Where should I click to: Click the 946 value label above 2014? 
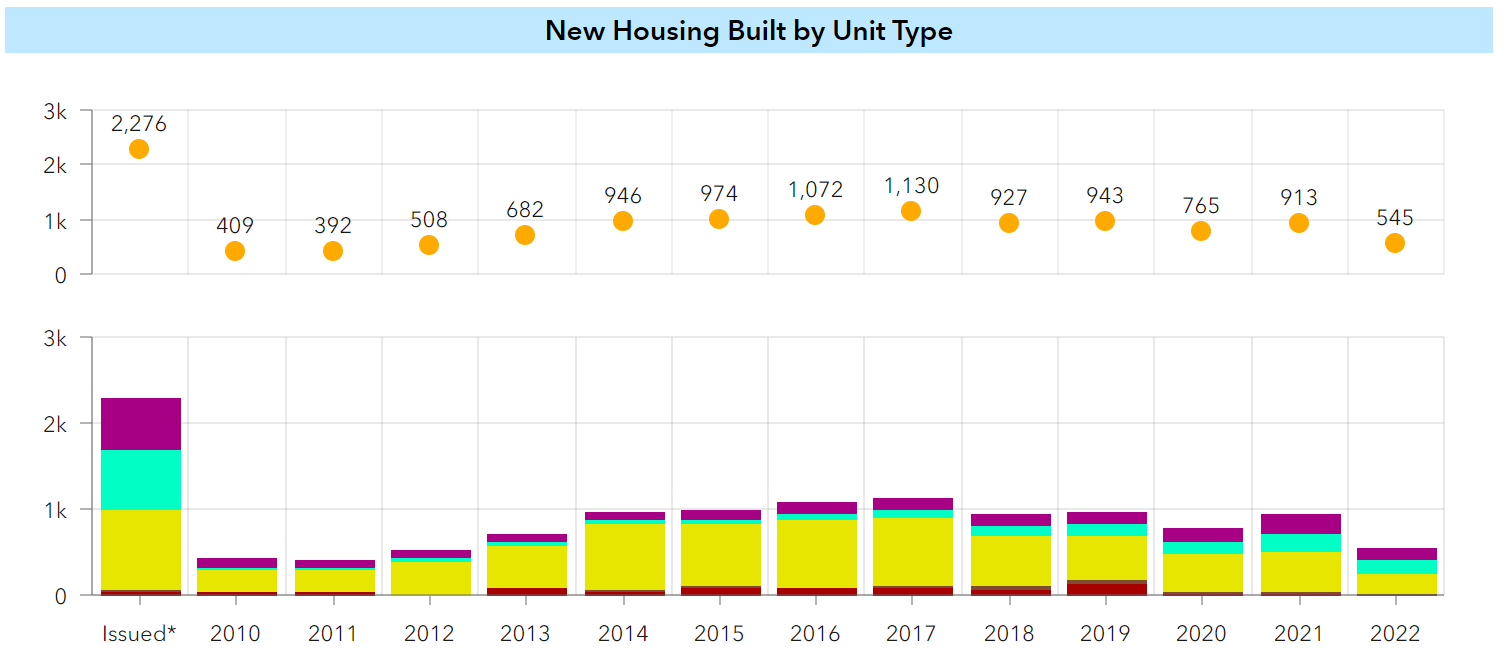(x=621, y=197)
